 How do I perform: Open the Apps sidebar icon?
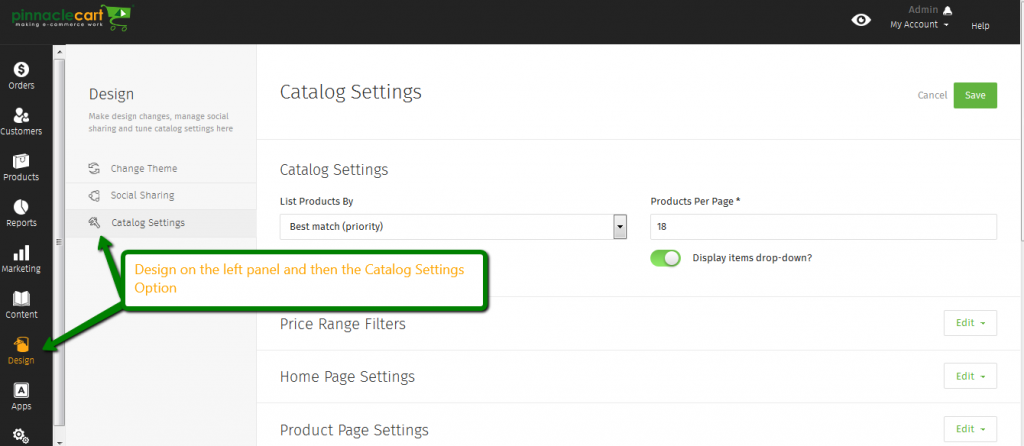coord(22,390)
